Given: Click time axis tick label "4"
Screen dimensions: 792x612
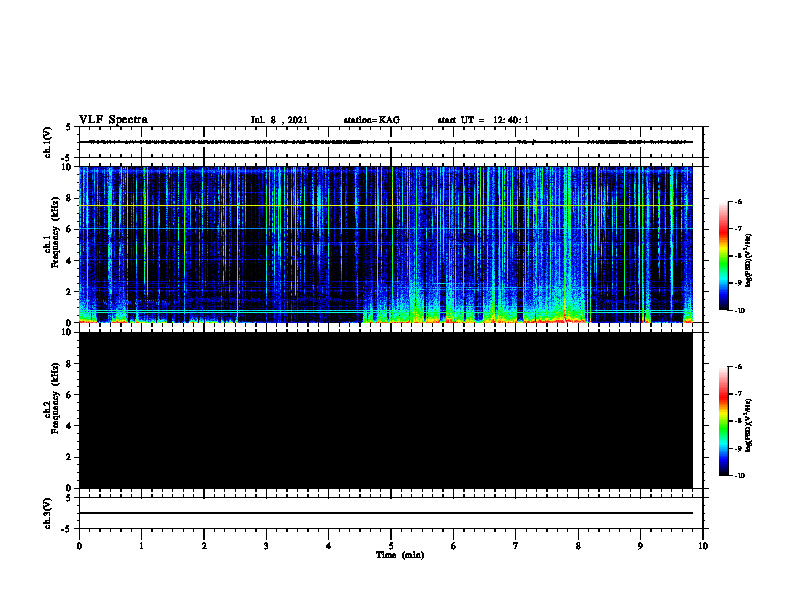Looking at the screenshot, I should pyautogui.click(x=329, y=546).
